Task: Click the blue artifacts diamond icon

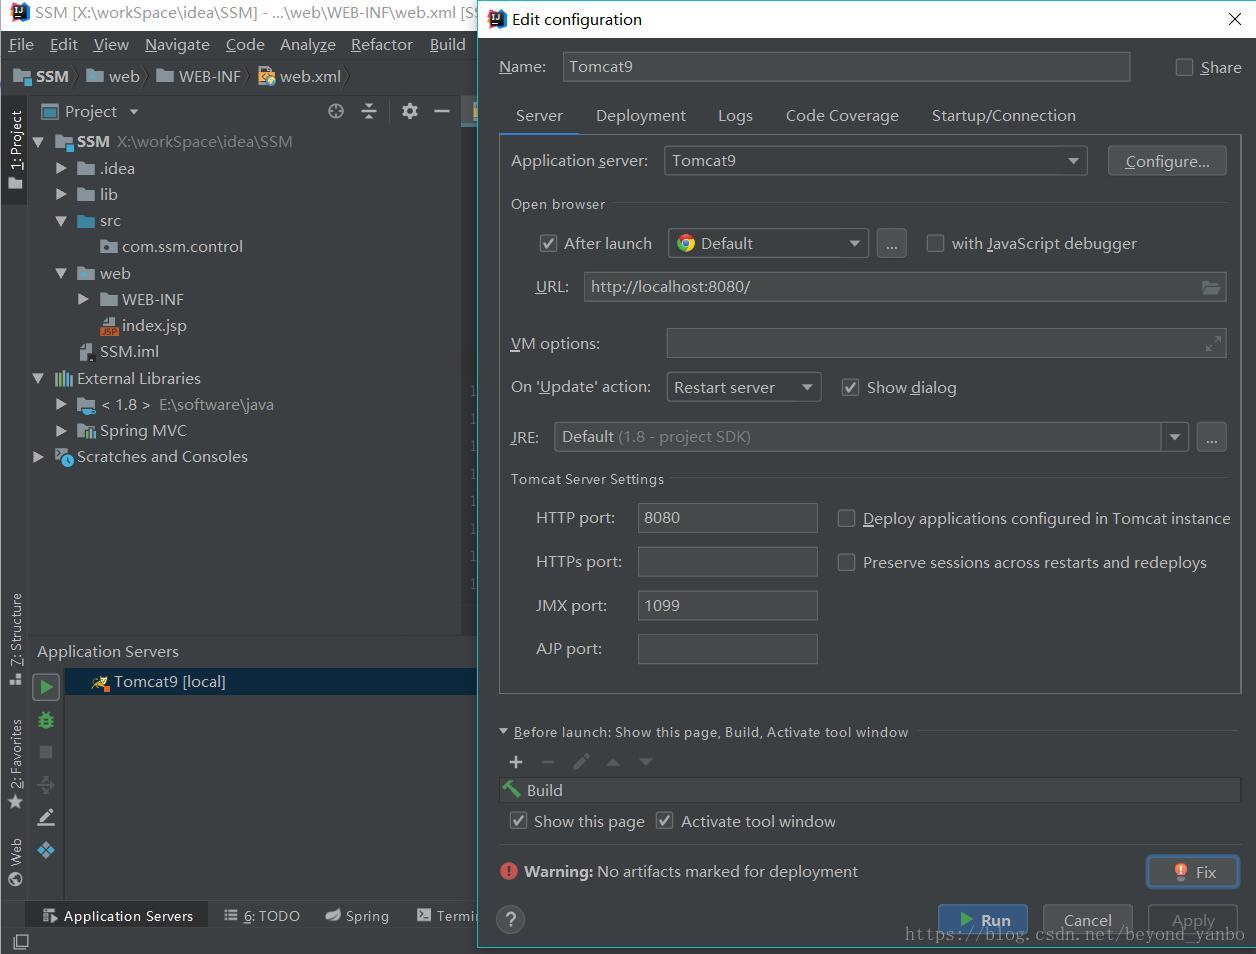Action: point(46,850)
